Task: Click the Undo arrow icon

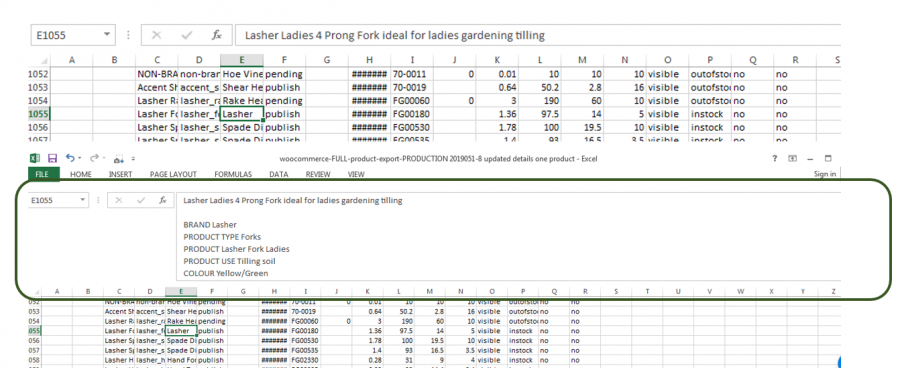Action: pyautogui.click(x=70, y=158)
